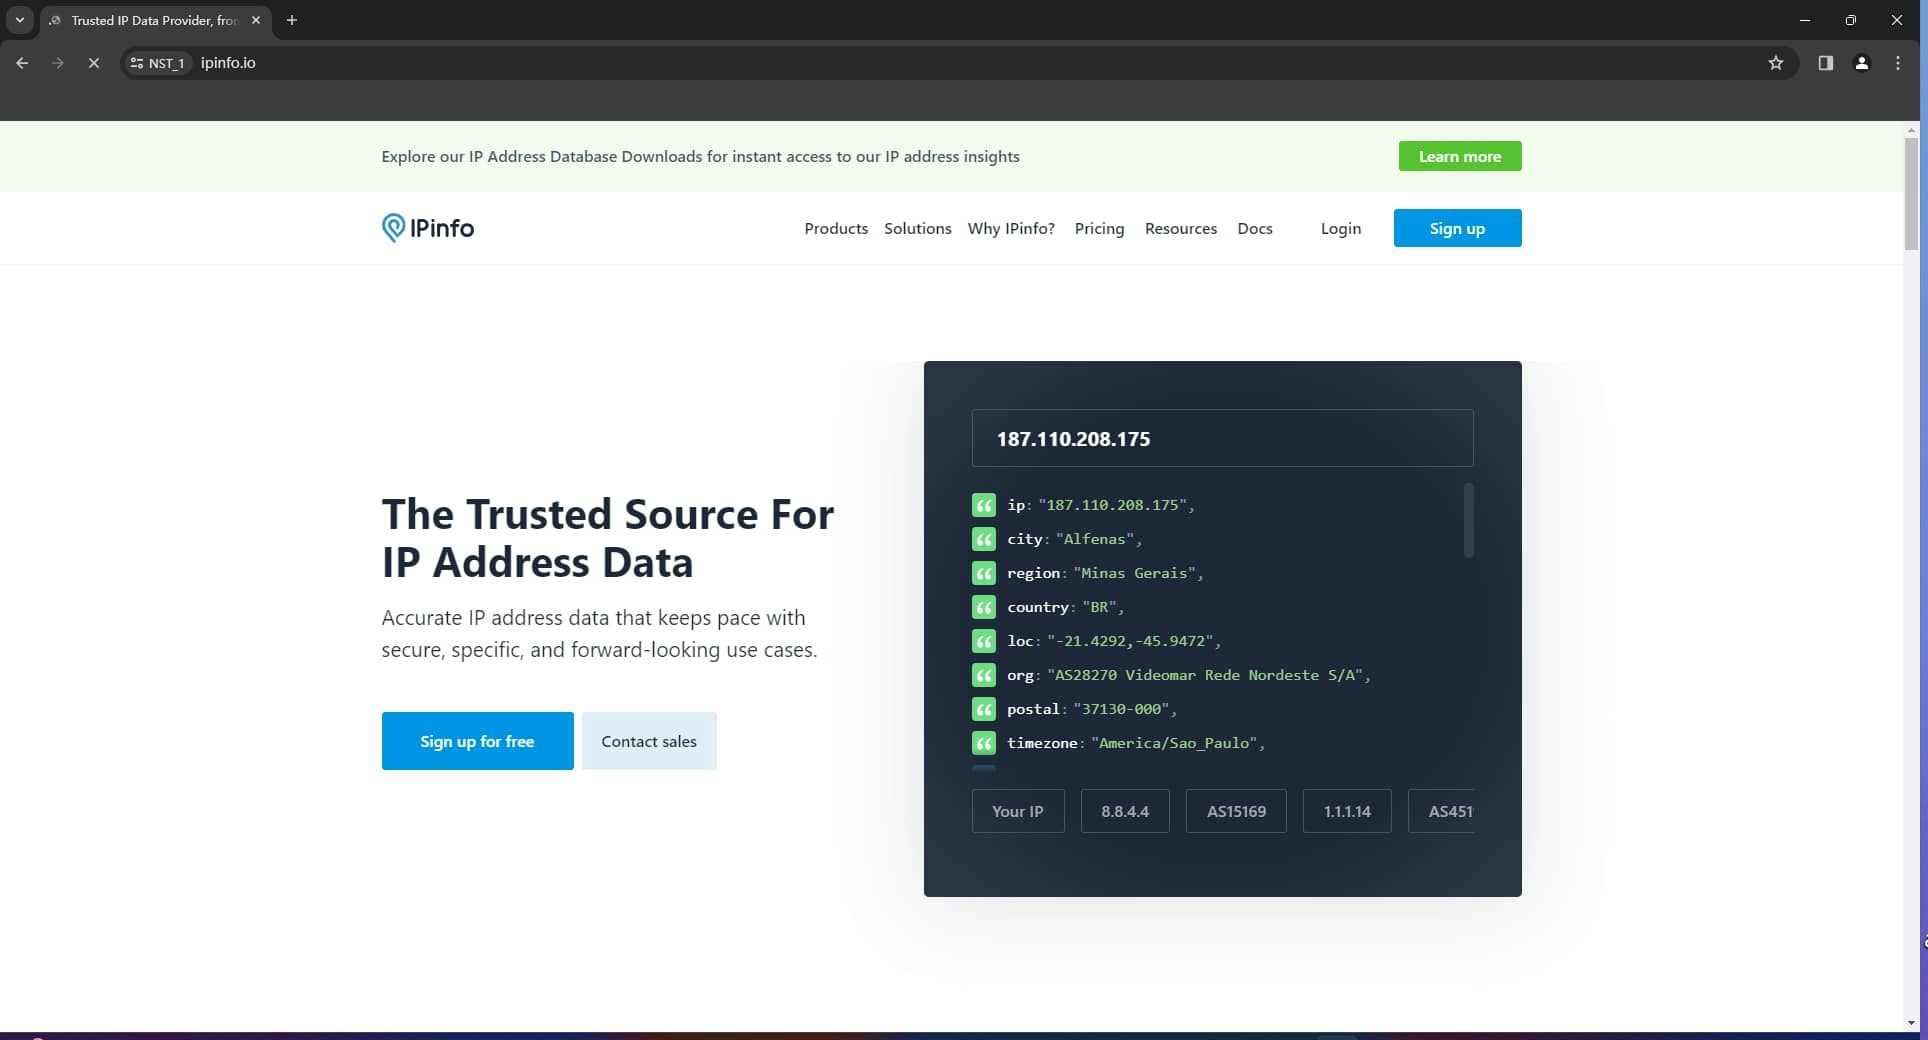Open the Products menu

[836, 228]
